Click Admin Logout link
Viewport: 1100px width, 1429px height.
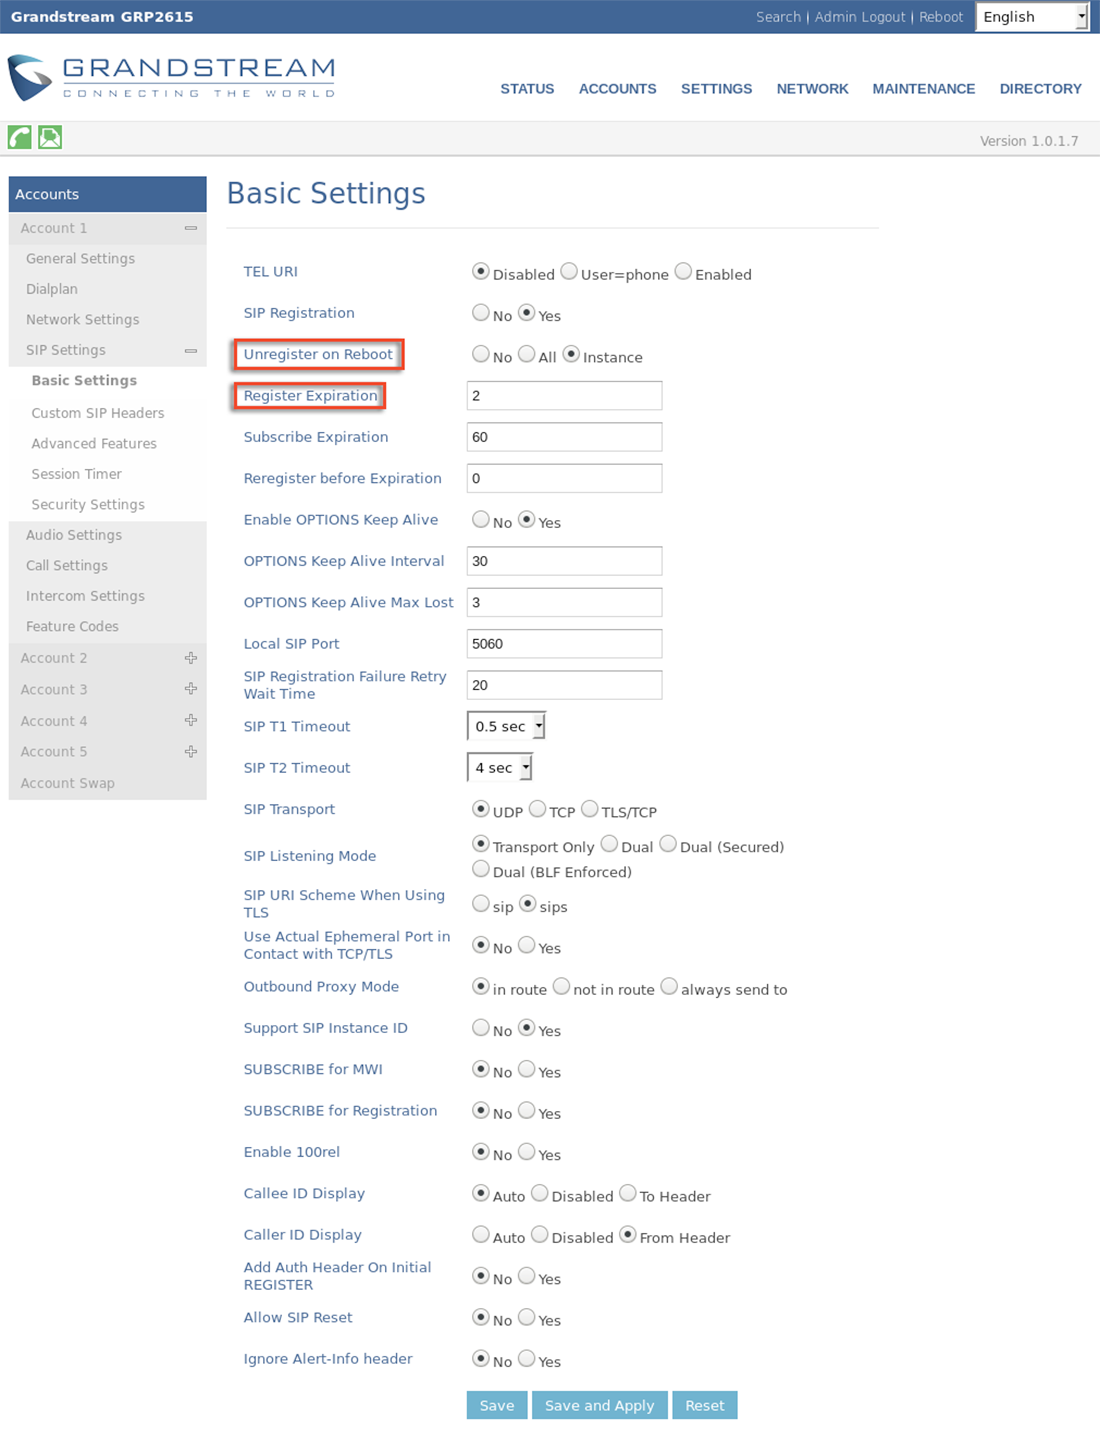(860, 17)
